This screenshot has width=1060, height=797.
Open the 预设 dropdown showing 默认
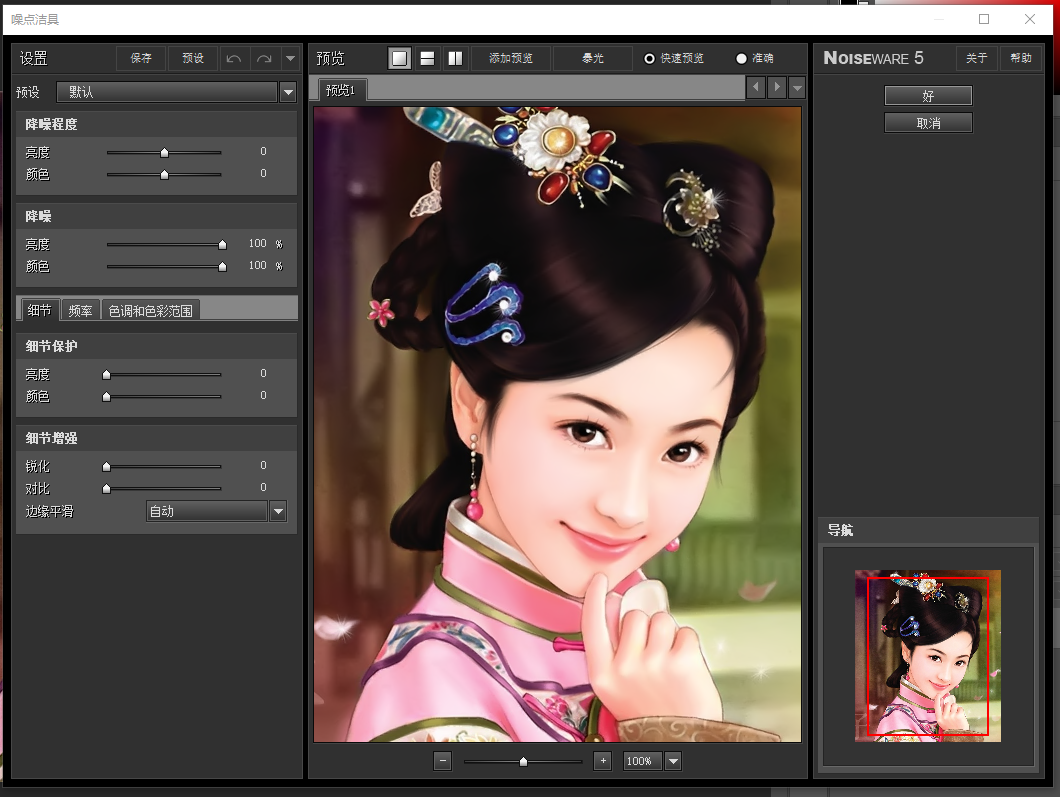pyautogui.click(x=176, y=91)
